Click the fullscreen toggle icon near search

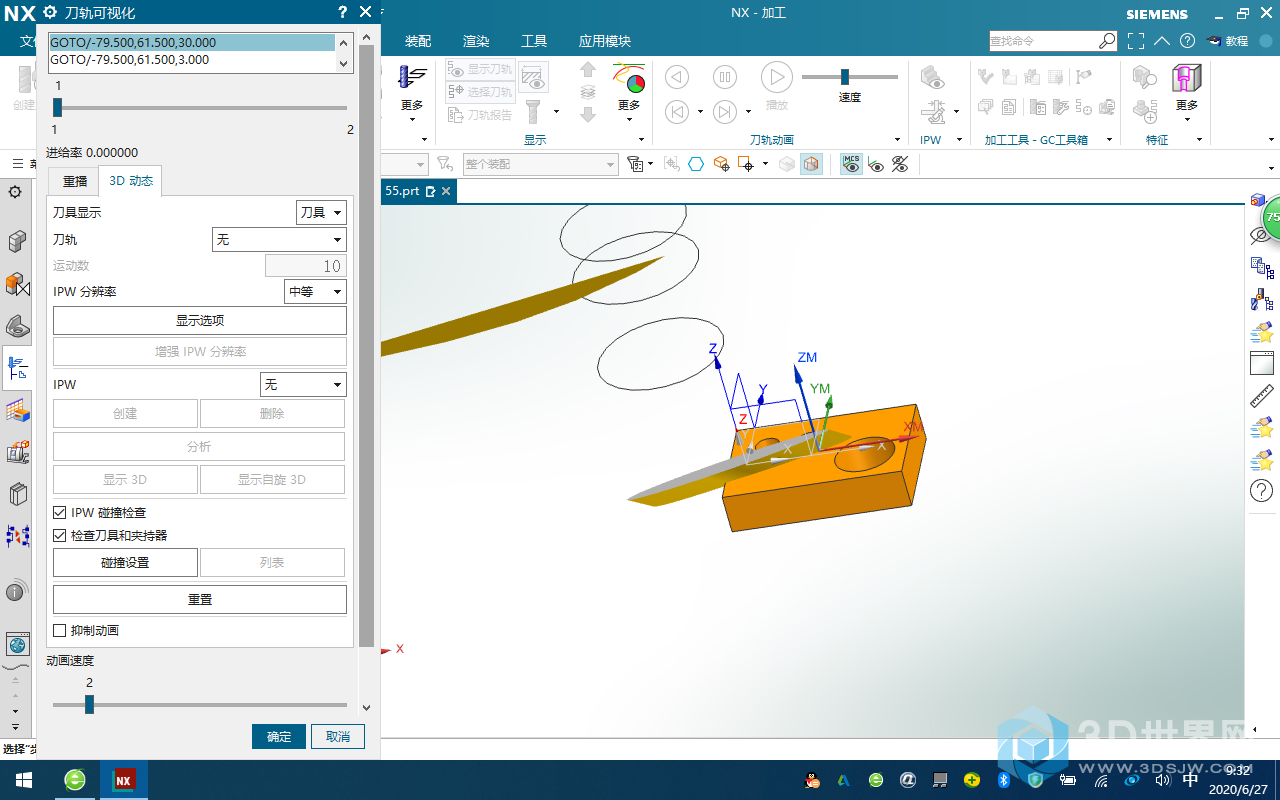click(1136, 41)
